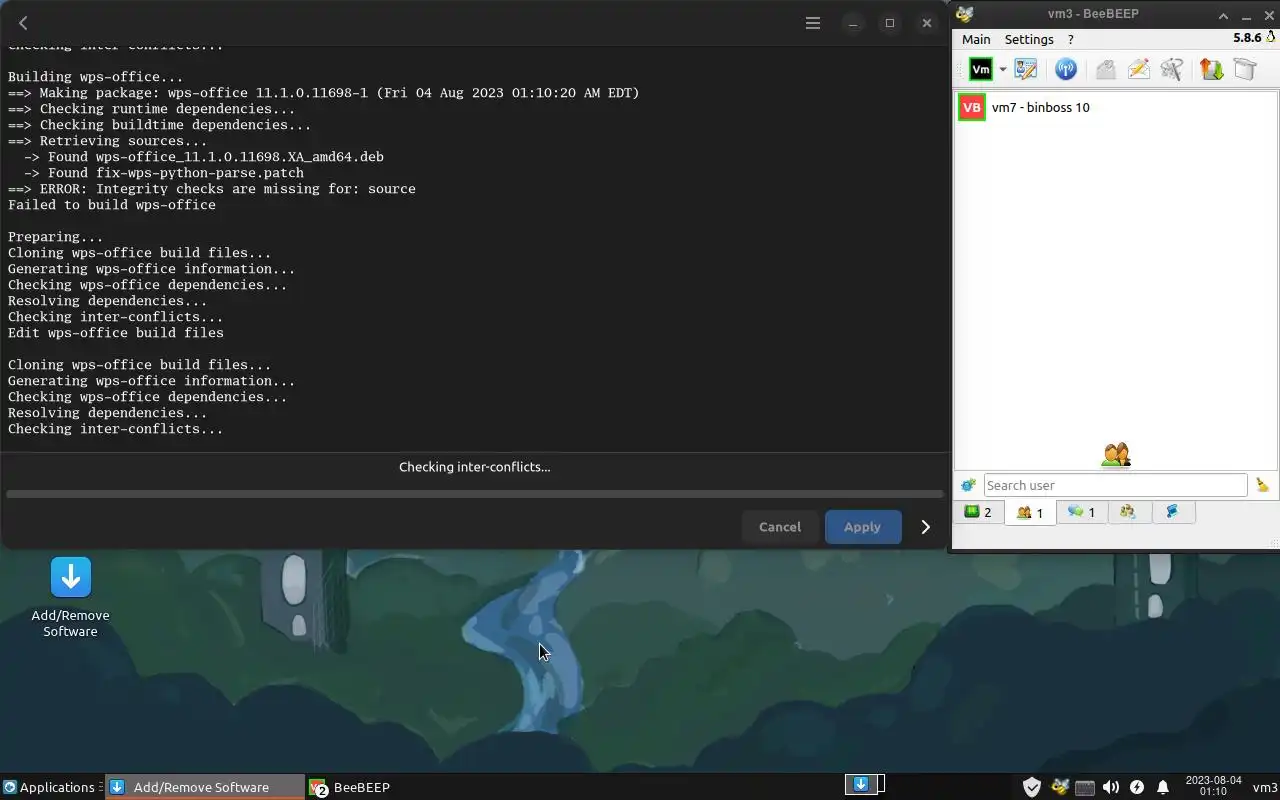Click the greyed-out open envelope icon
The image size is (1280, 800).
click(1105, 69)
